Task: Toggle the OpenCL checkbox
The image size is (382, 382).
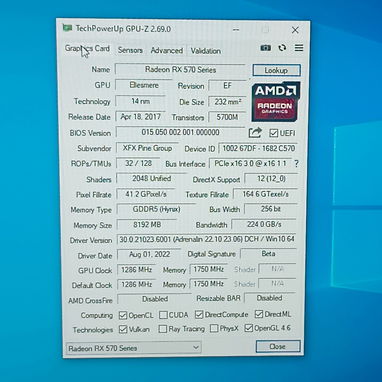Action: [x=123, y=315]
